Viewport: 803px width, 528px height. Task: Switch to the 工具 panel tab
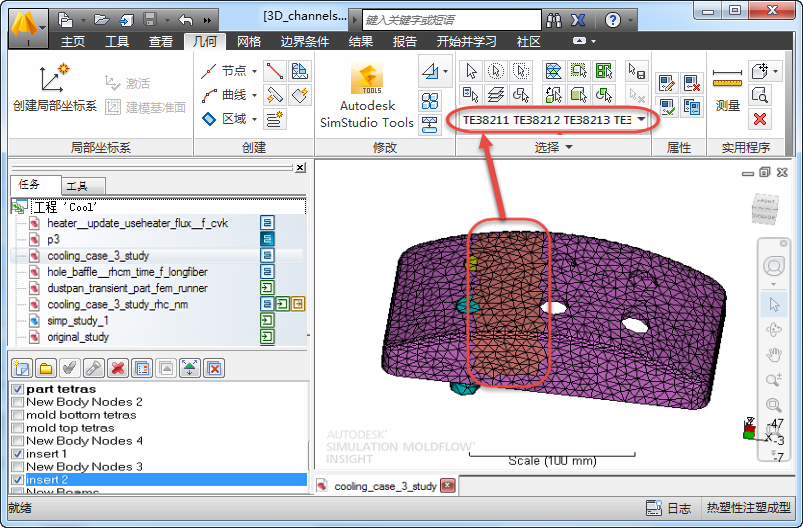(83, 186)
